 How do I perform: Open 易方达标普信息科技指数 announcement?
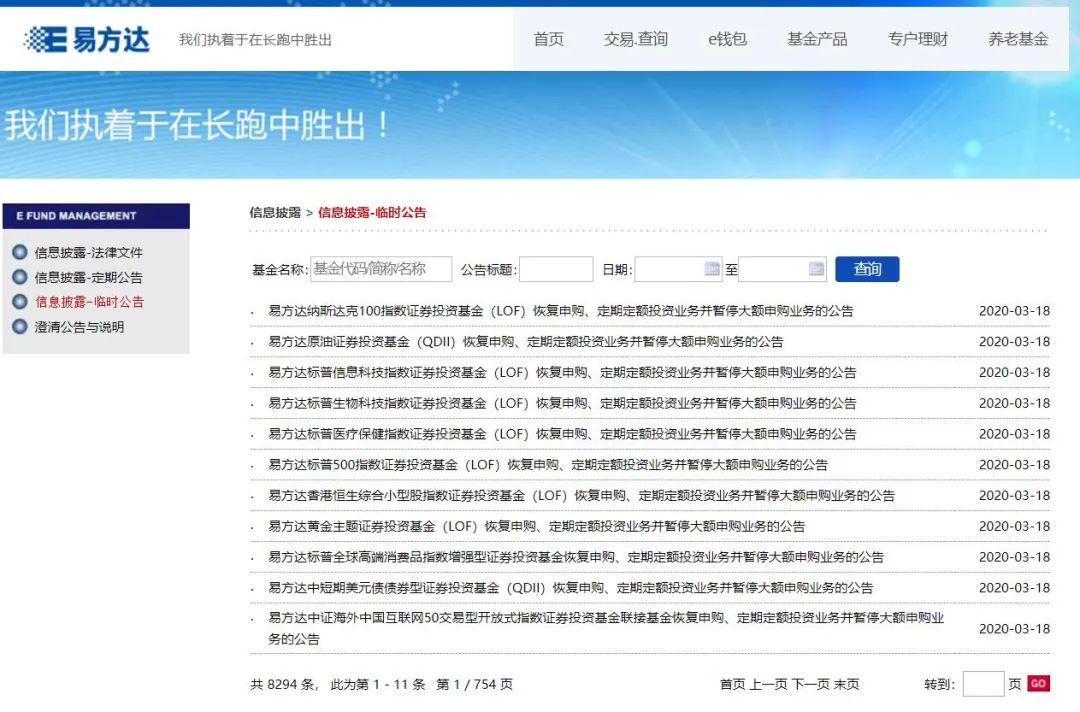coord(562,373)
